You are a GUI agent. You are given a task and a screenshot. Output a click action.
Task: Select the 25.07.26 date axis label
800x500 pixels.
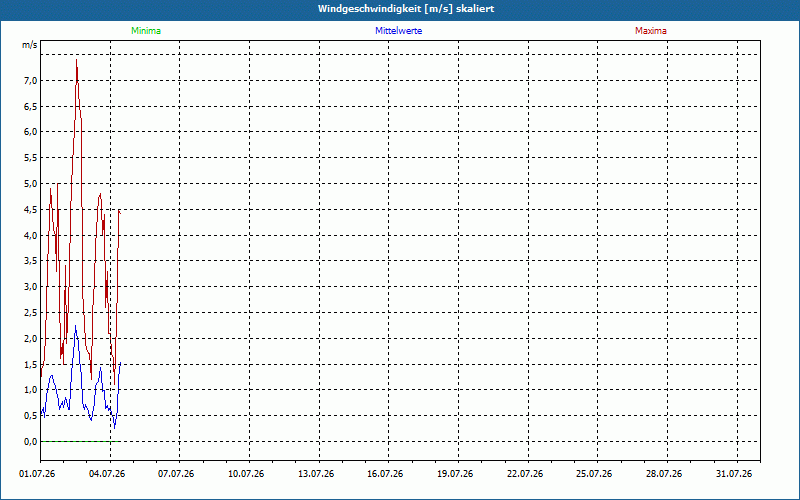[594, 474]
